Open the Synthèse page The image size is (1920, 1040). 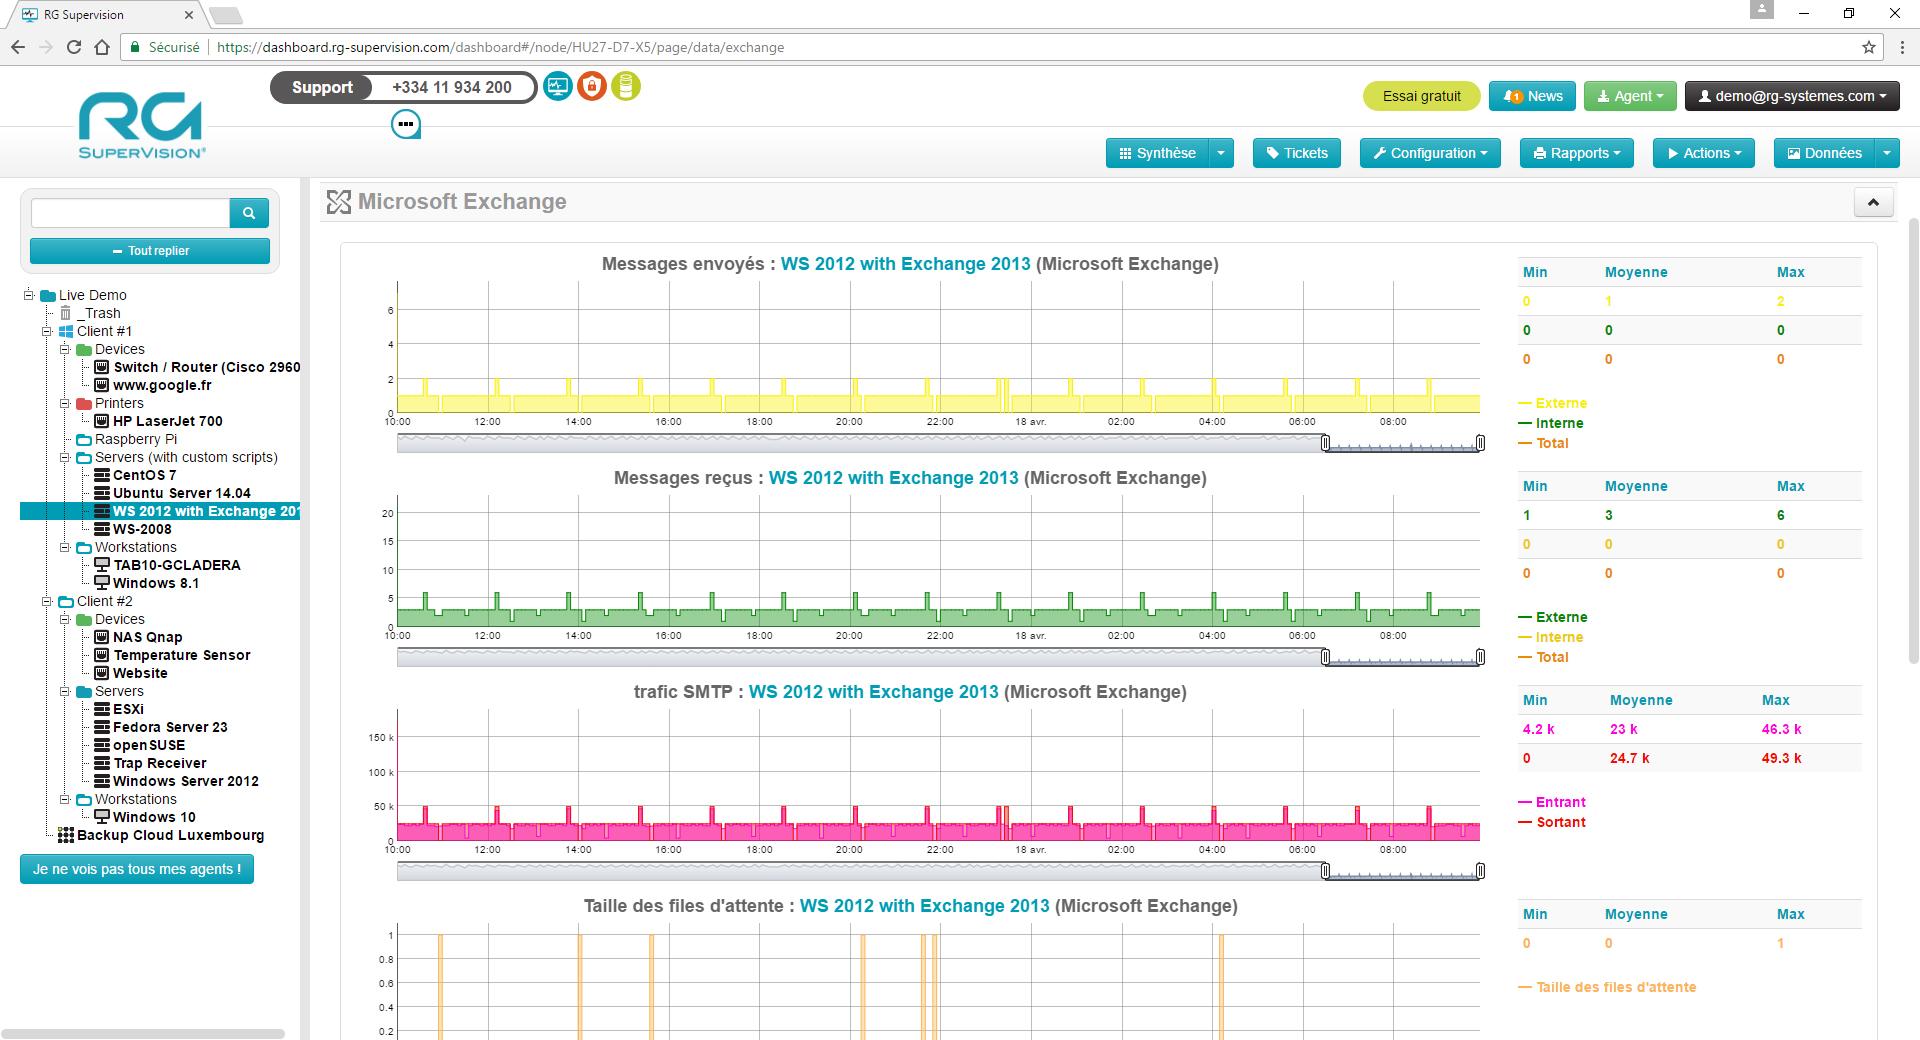pyautogui.click(x=1158, y=153)
